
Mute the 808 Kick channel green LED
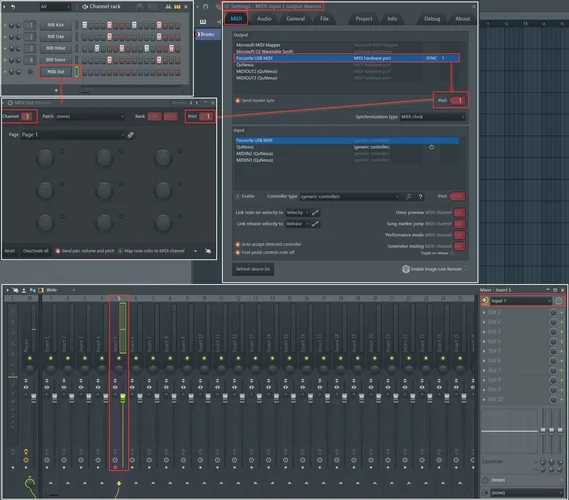tap(5, 25)
